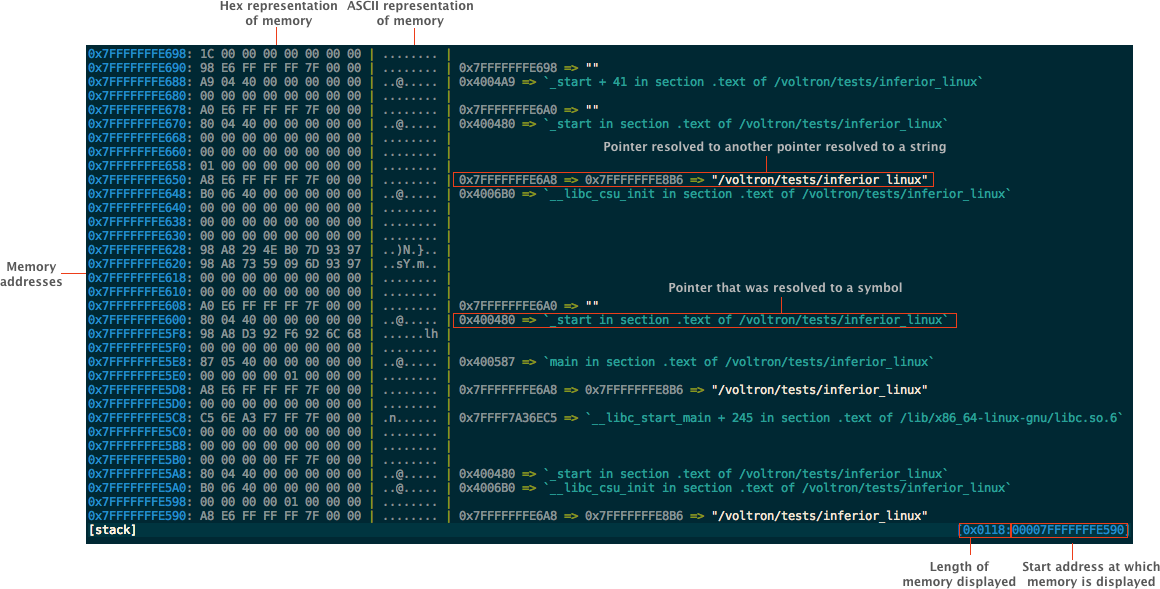Select hex bytes 00 00 00 00 FF 7F 00 00
The height and width of the screenshot is (589, 1160).
280,460
